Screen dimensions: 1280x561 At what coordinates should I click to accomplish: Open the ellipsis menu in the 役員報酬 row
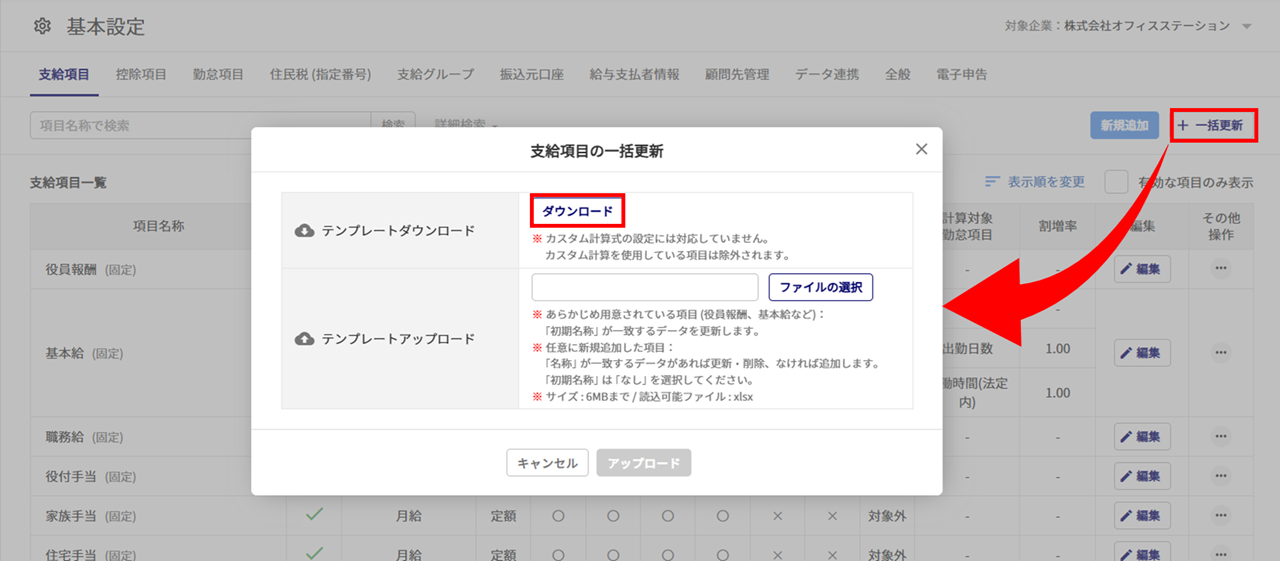click(1220, 268)
